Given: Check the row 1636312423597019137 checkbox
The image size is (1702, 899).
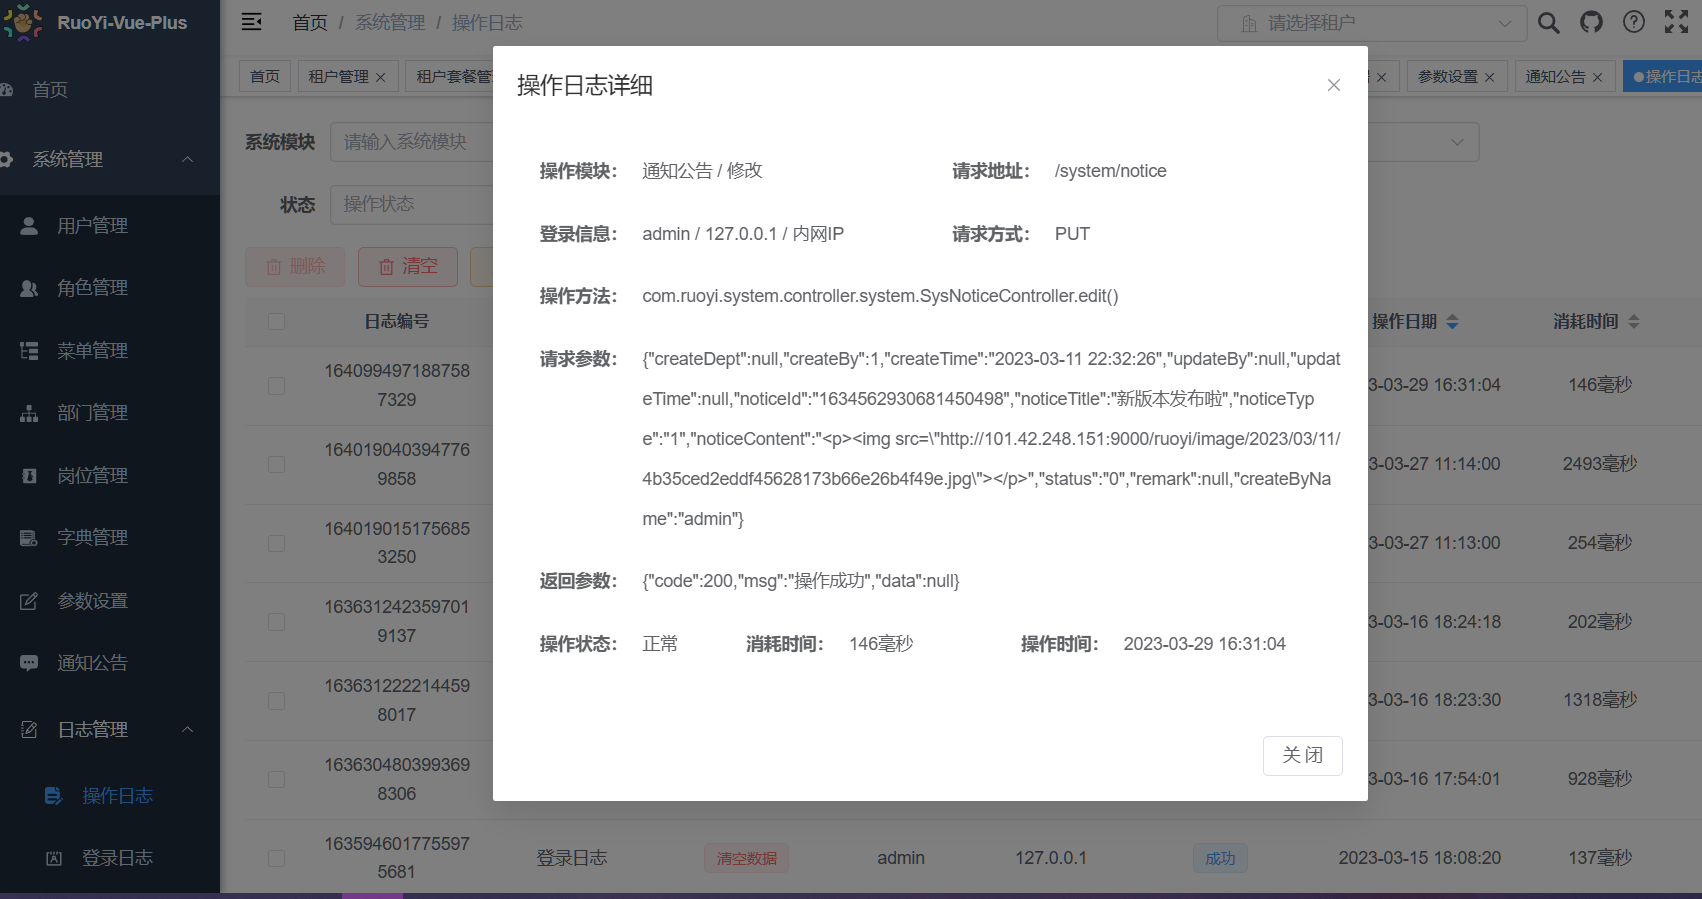Looking at the screenshot, I should coord(277,622).
